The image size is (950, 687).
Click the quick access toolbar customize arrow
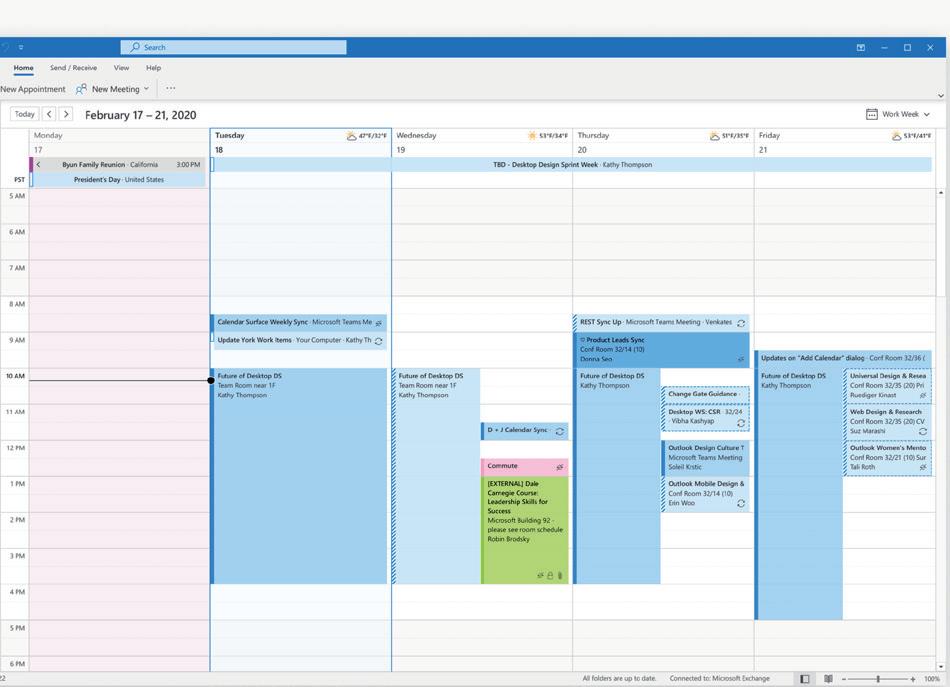pos(21,47)
